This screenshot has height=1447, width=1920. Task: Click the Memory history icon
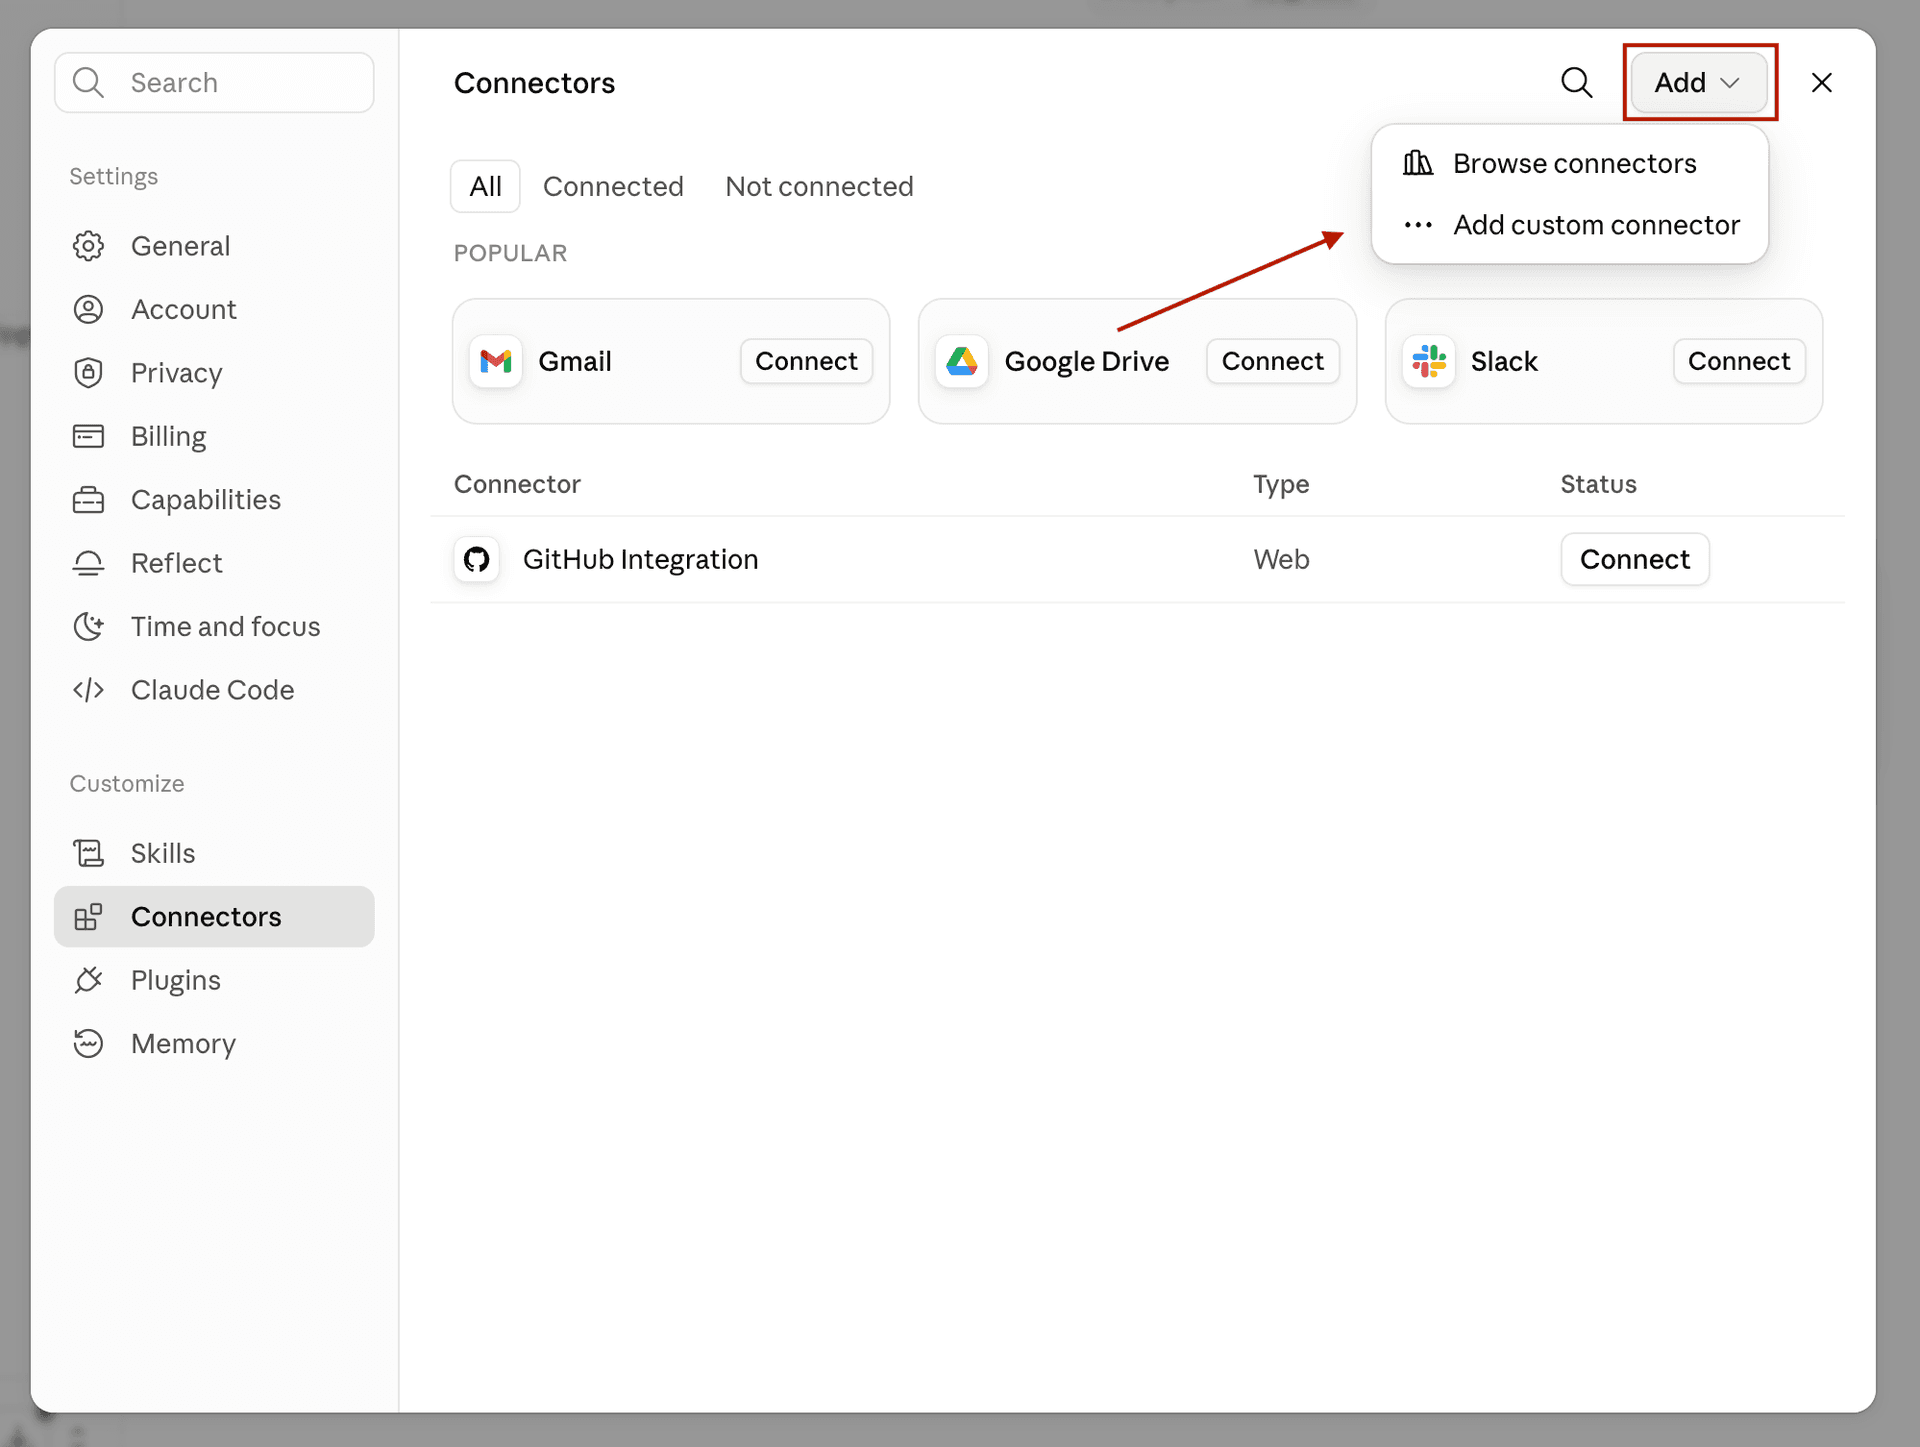tap(88, 1043)
